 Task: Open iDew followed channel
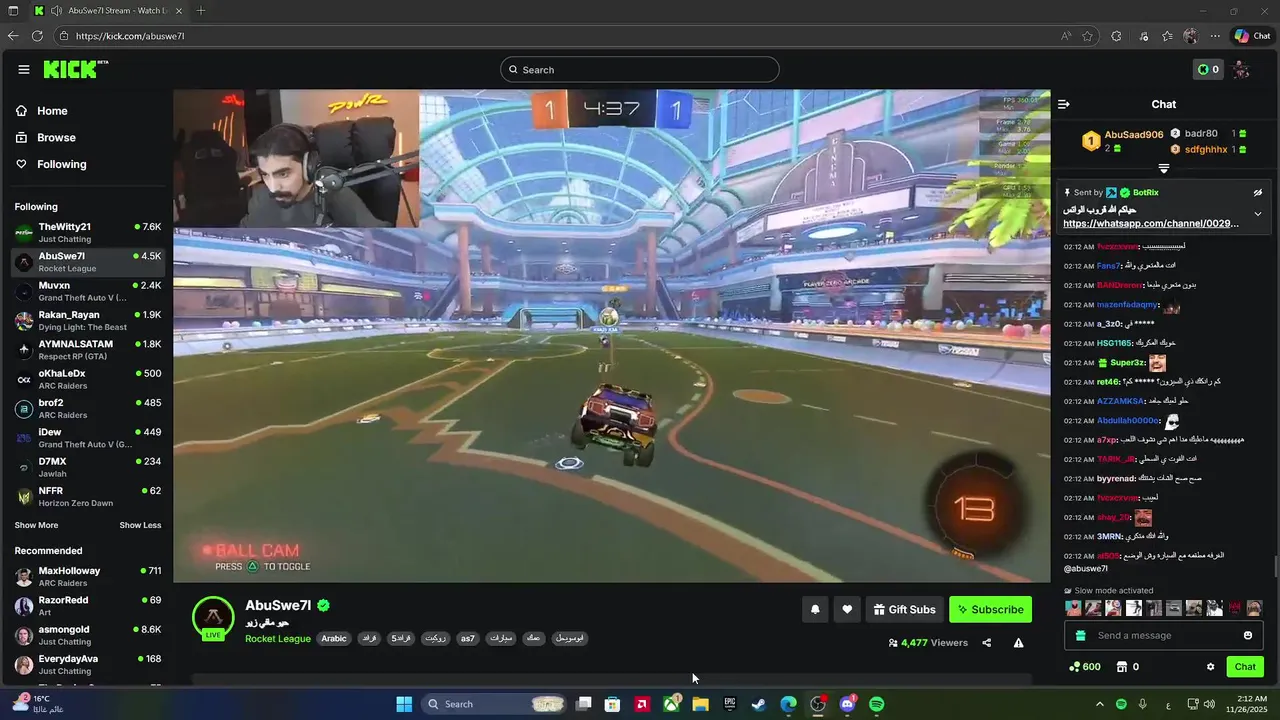[x=88, y=438]
